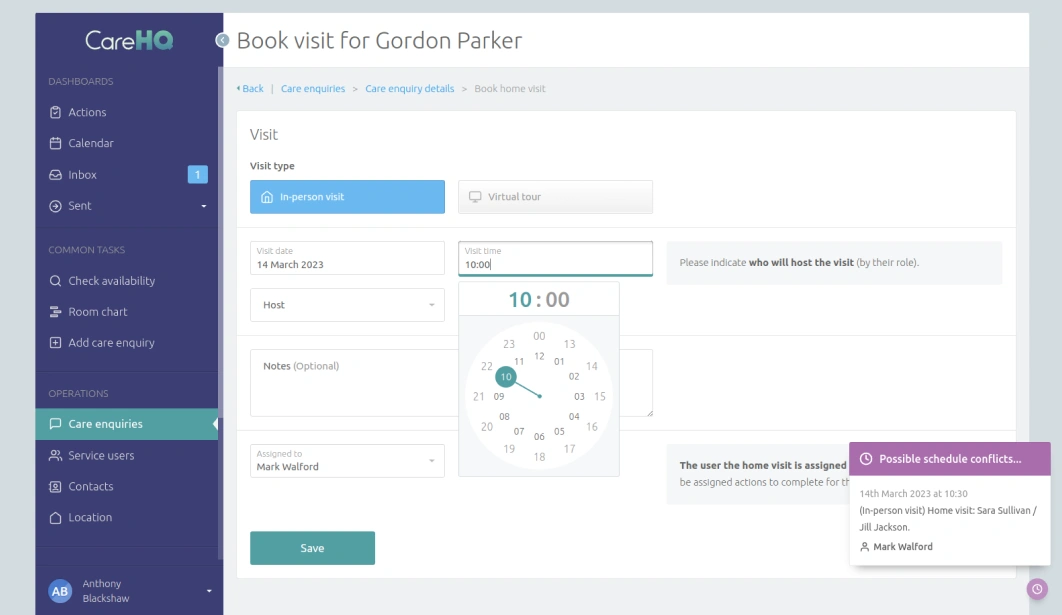This screenshot has height=615, width=1062.
Task: Click the Visit date field
Action: tap(347, 258)
